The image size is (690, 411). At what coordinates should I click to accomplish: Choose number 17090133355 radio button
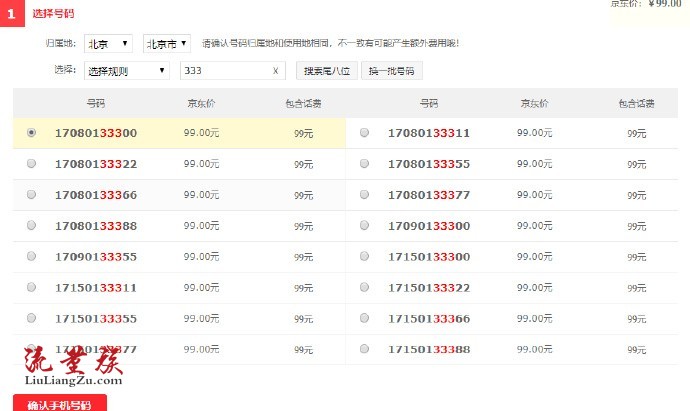tap(31, 256)
